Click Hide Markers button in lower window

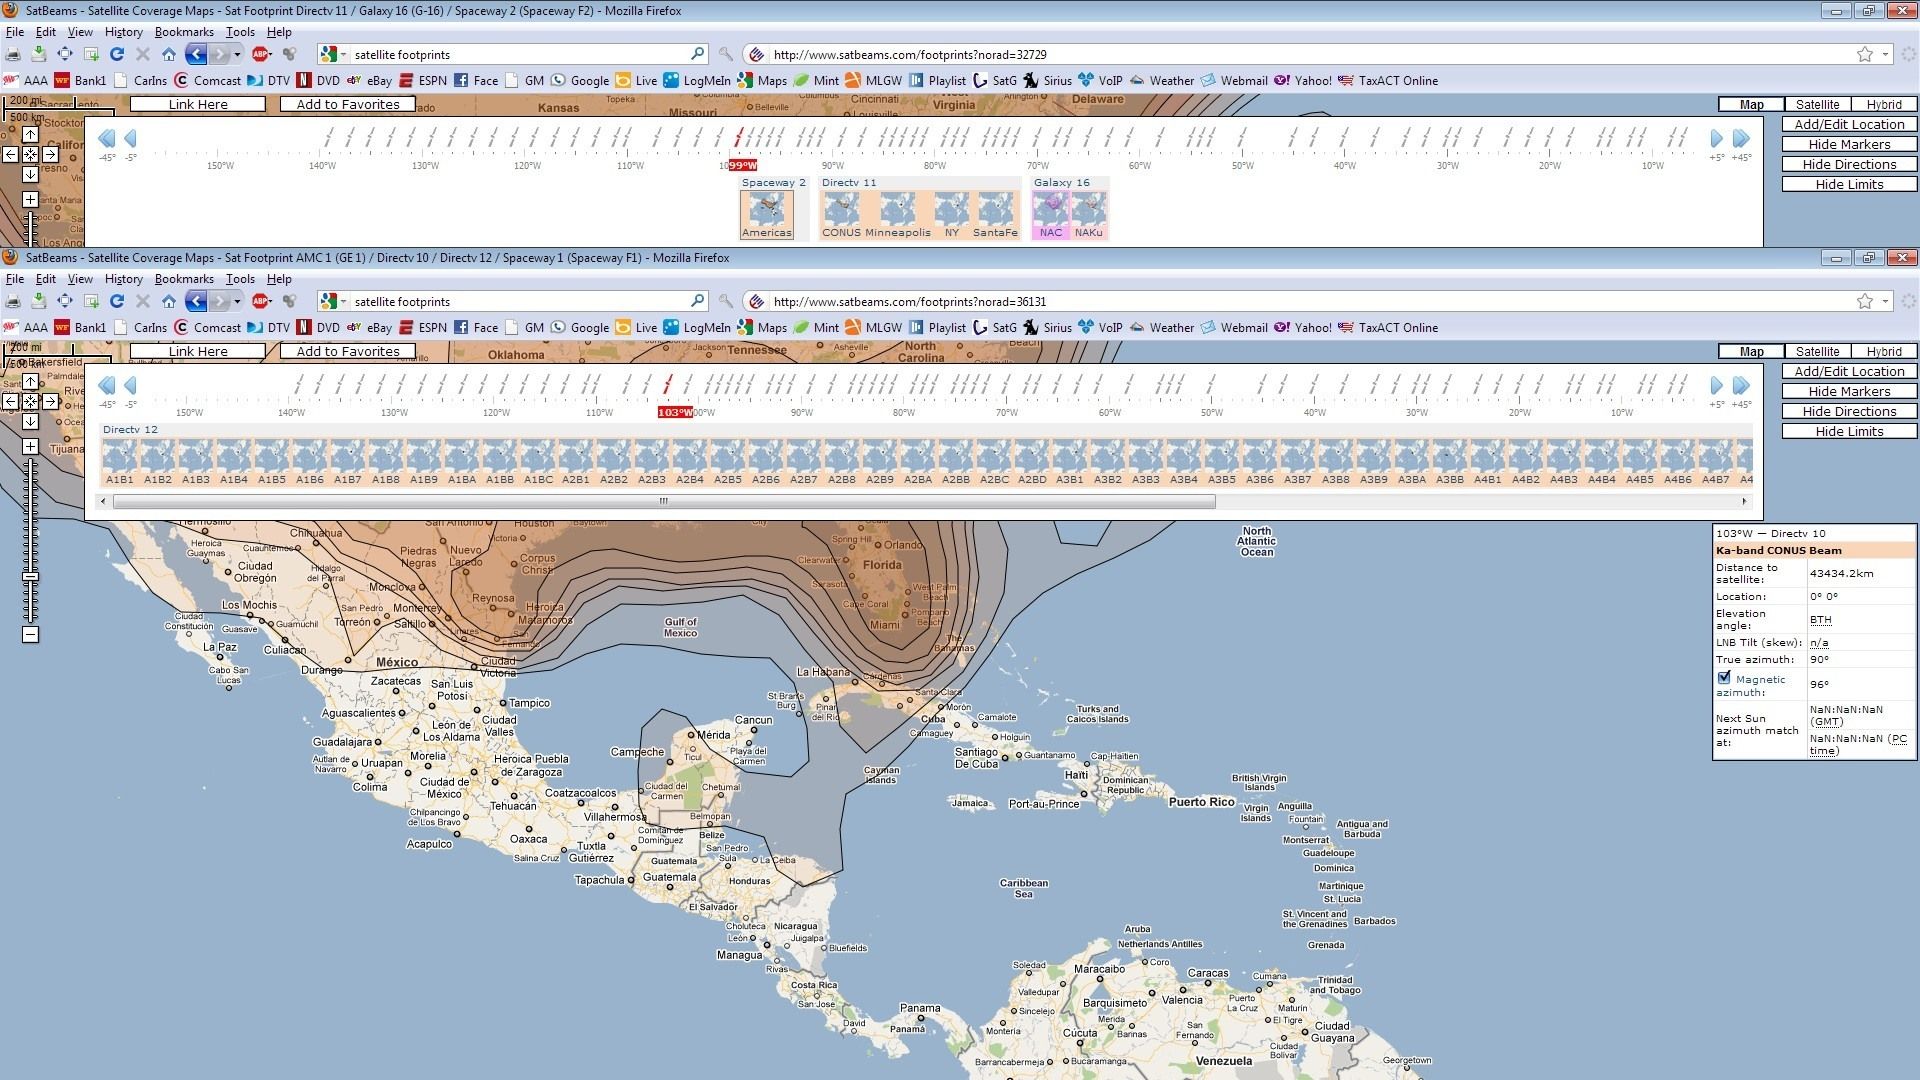pyautogui.click(x=1849, y=391)
